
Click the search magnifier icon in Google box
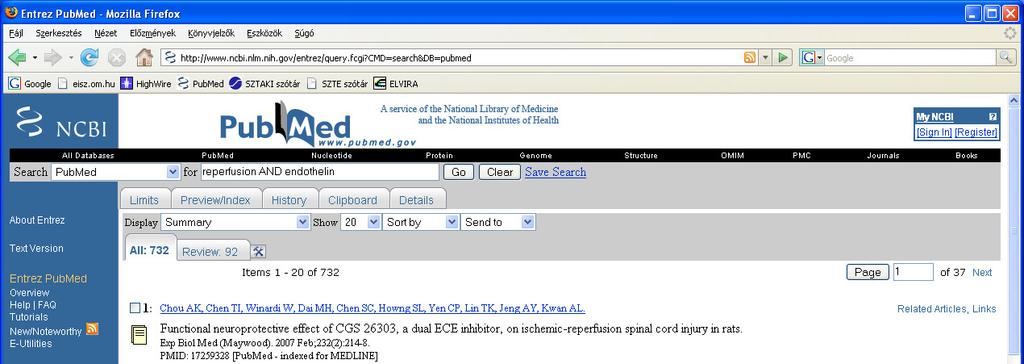1006,58
